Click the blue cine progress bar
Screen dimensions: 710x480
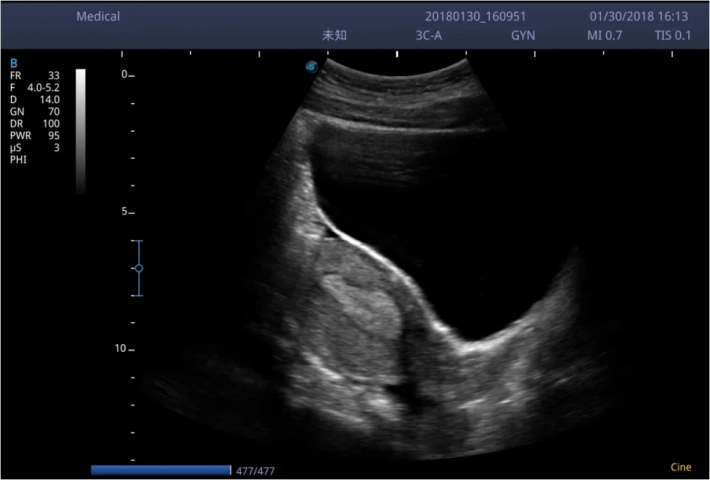(x=160, y=469)
